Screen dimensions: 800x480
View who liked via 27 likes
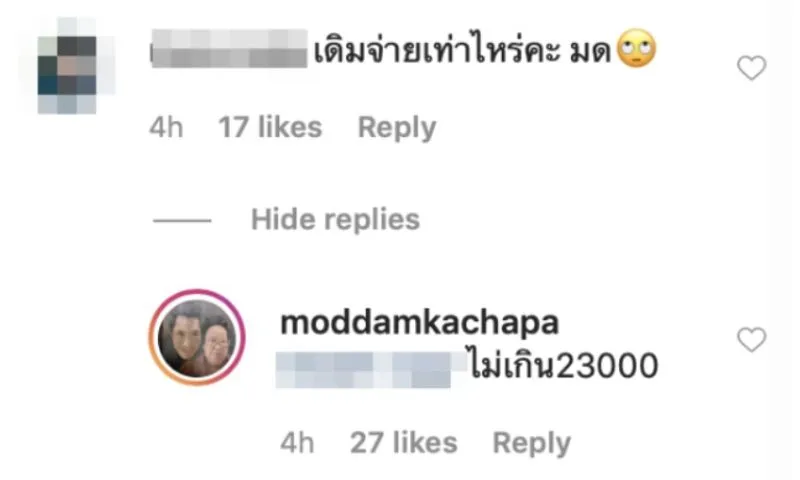(404, 443)
